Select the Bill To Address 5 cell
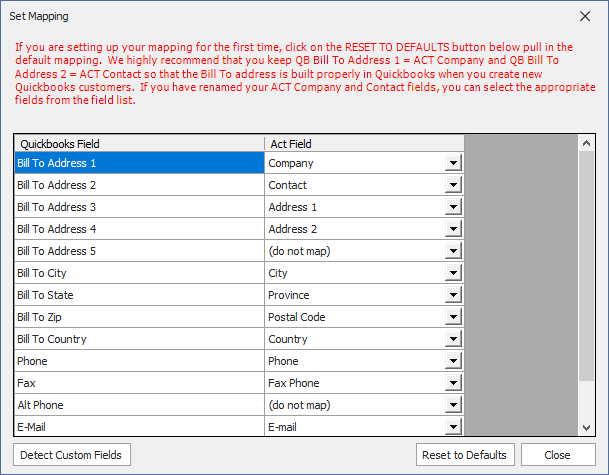Image resolution: width=609 pixels, height=475 pixels. (x=139, y=251)
